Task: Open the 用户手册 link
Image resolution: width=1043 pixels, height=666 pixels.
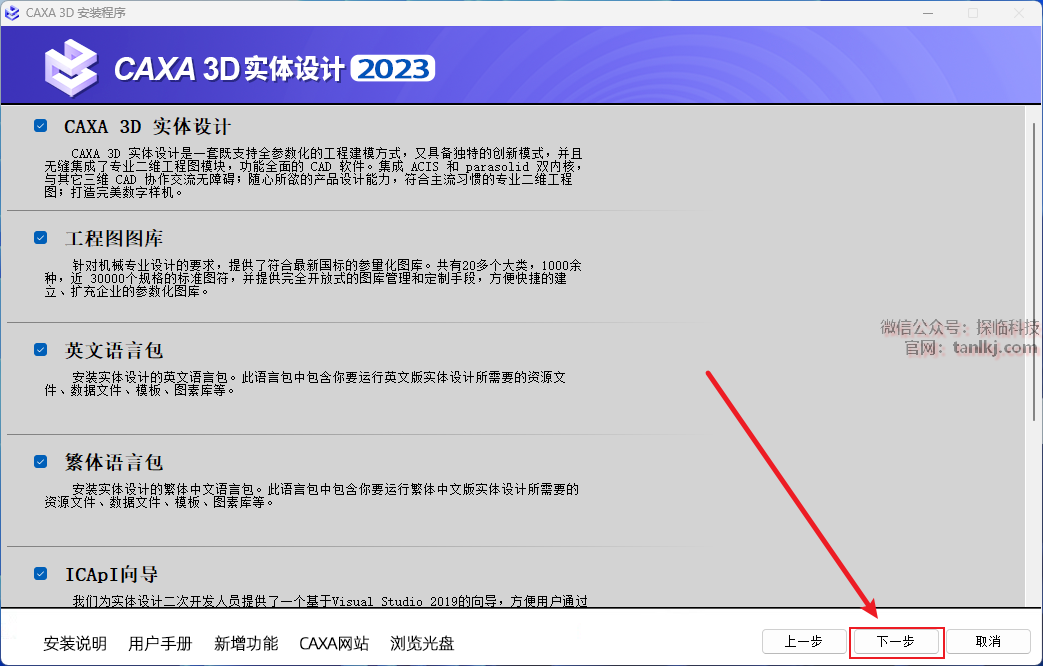Action: (x=160, y=643)
